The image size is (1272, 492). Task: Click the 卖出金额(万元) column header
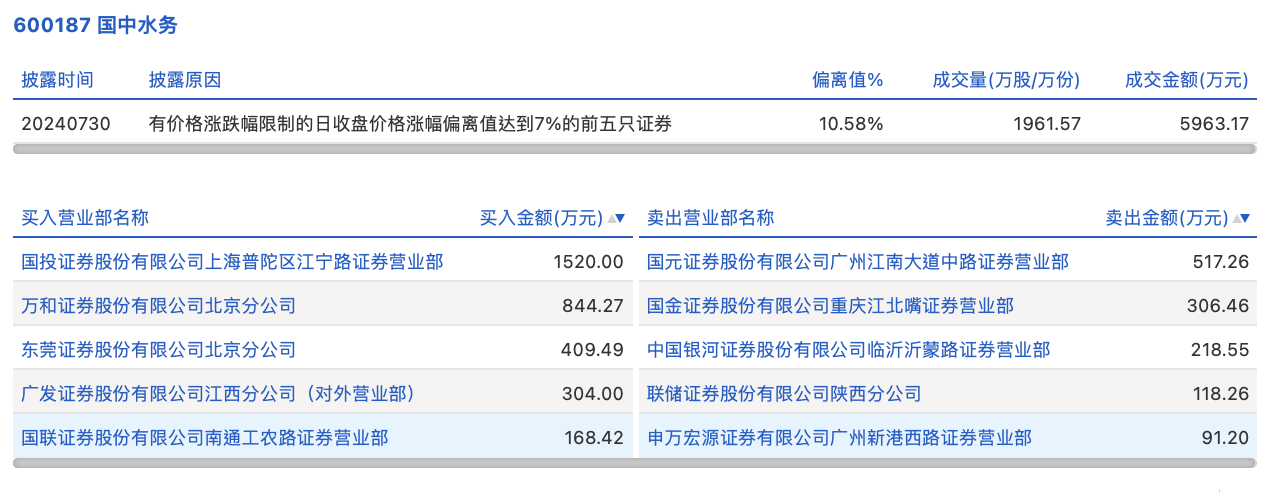point(1166,218)
